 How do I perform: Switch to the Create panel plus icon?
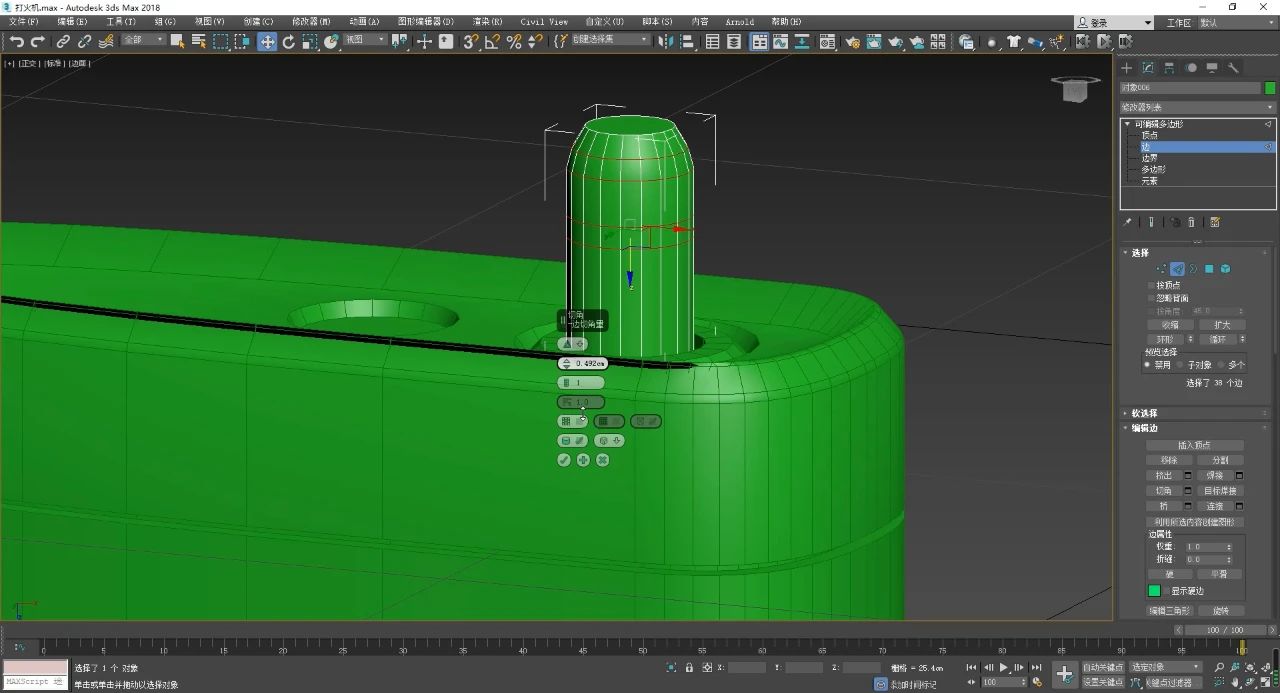coord(1126,68)
